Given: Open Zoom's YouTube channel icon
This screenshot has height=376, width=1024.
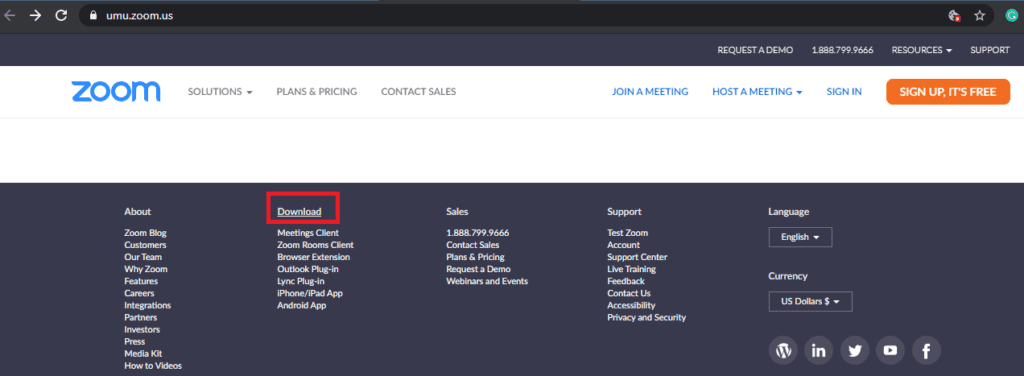Looking at the screenshot, I should (x=890, y=351).
